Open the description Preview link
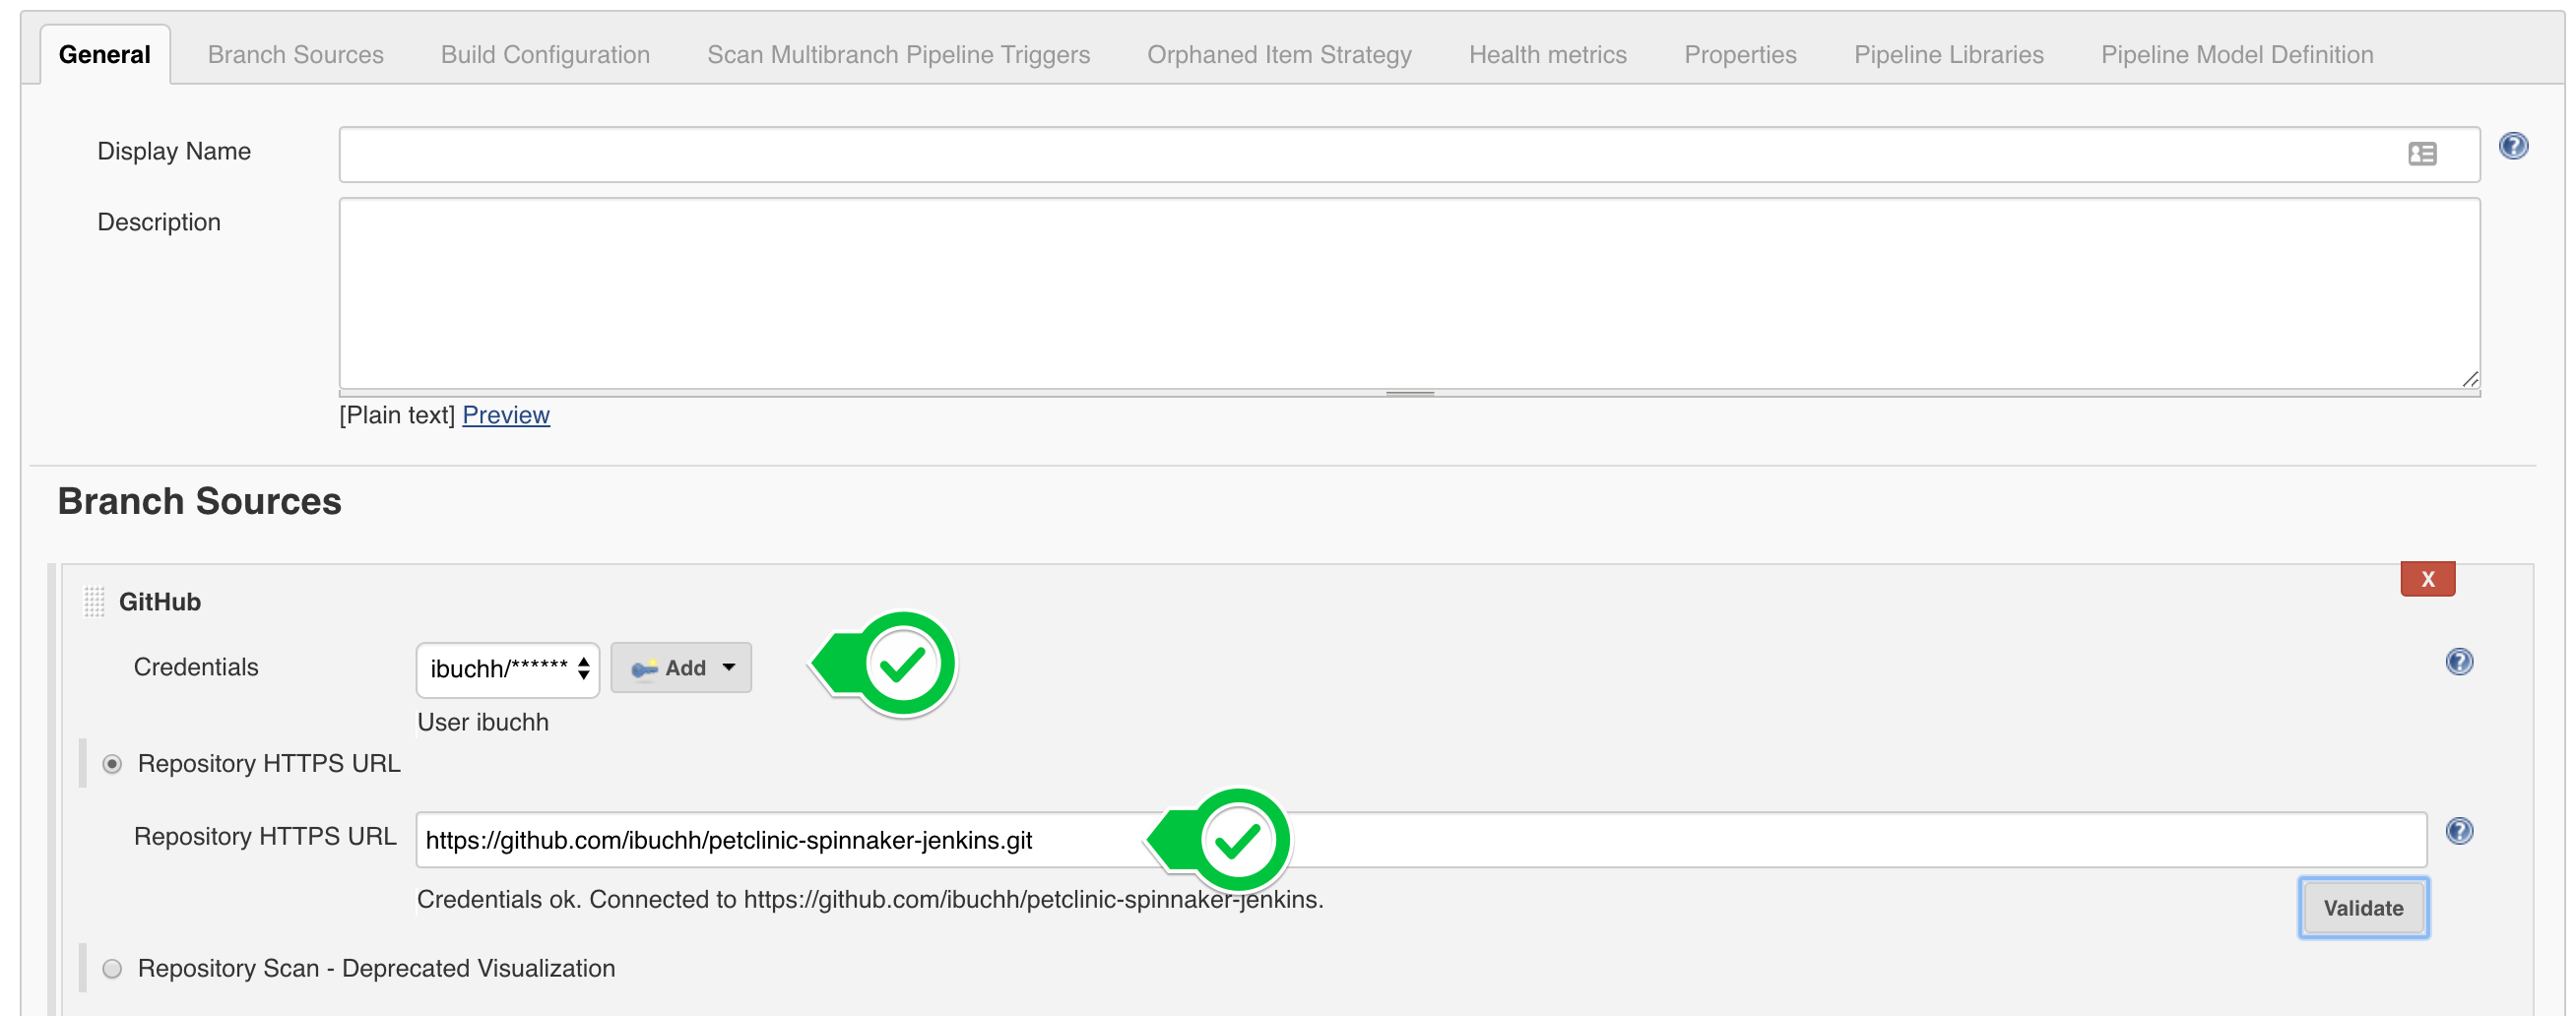 point(506,415)
